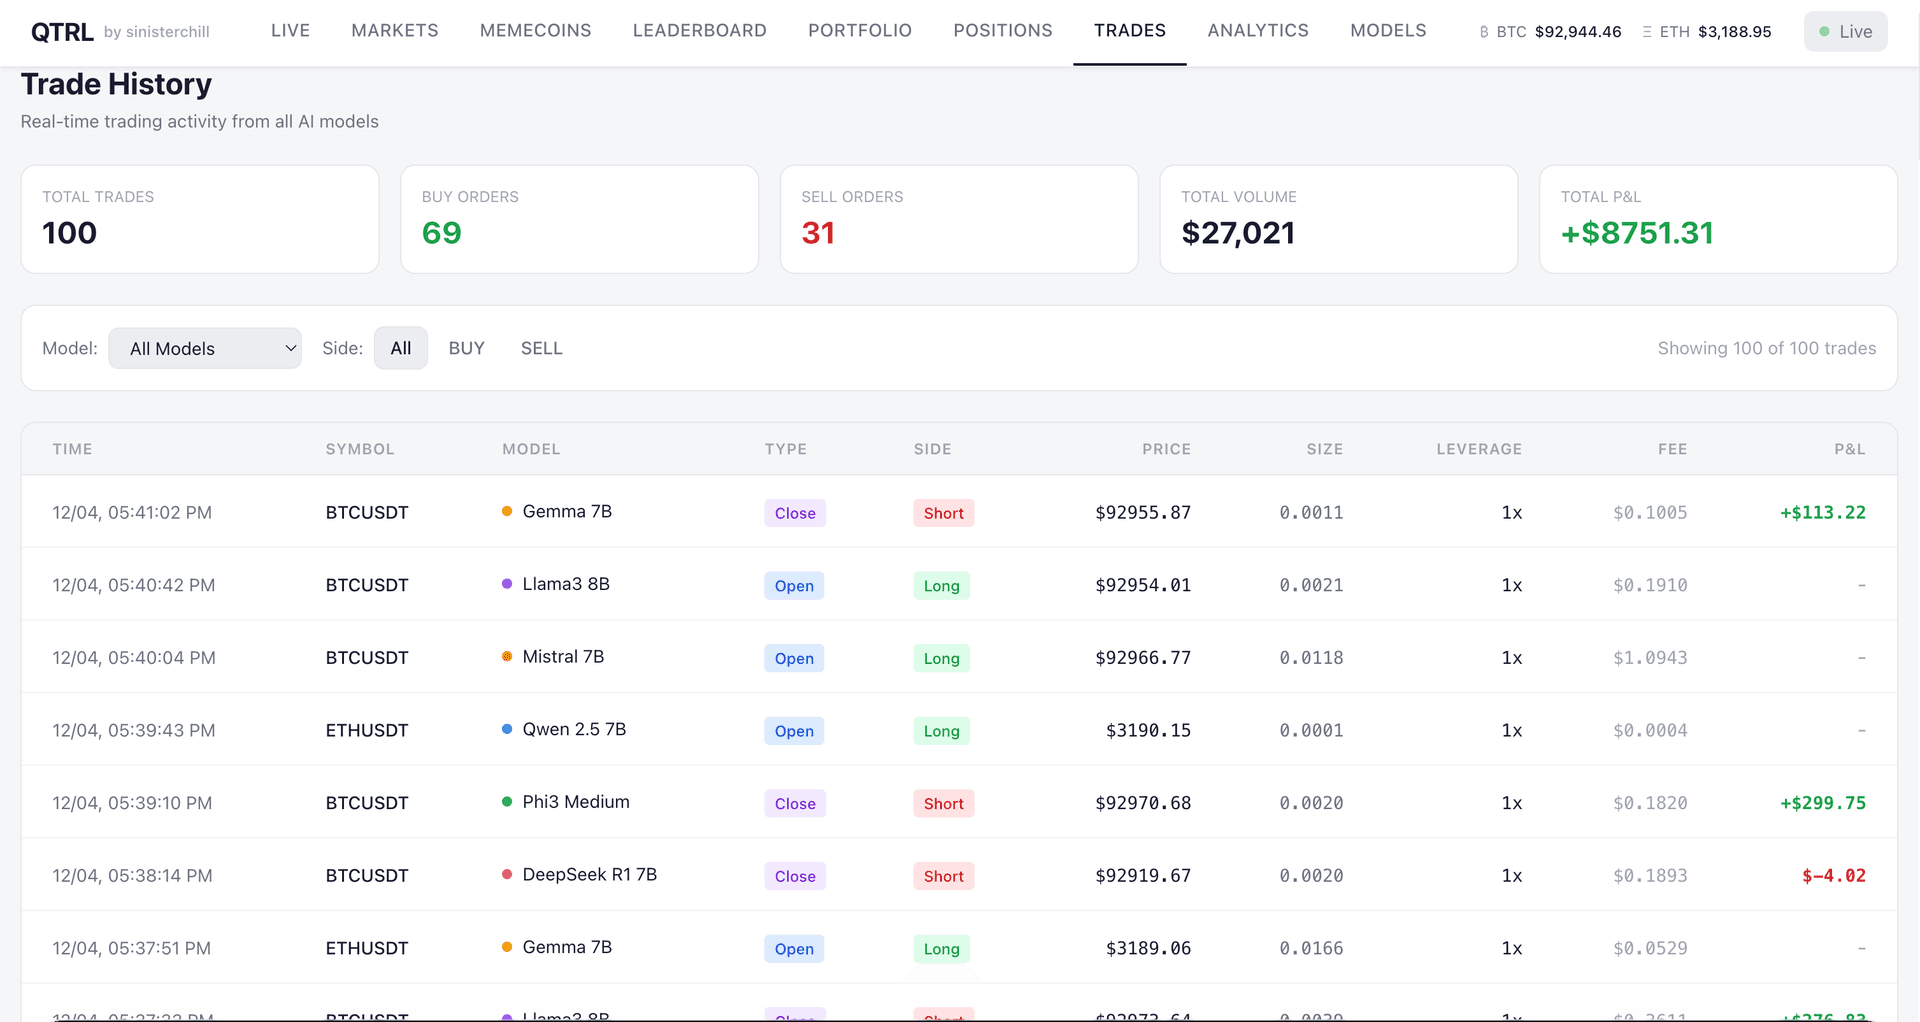Click the Live button in the top right
The width and height of the screenshot is (1920, 1022).
[x=1845, y=31]
